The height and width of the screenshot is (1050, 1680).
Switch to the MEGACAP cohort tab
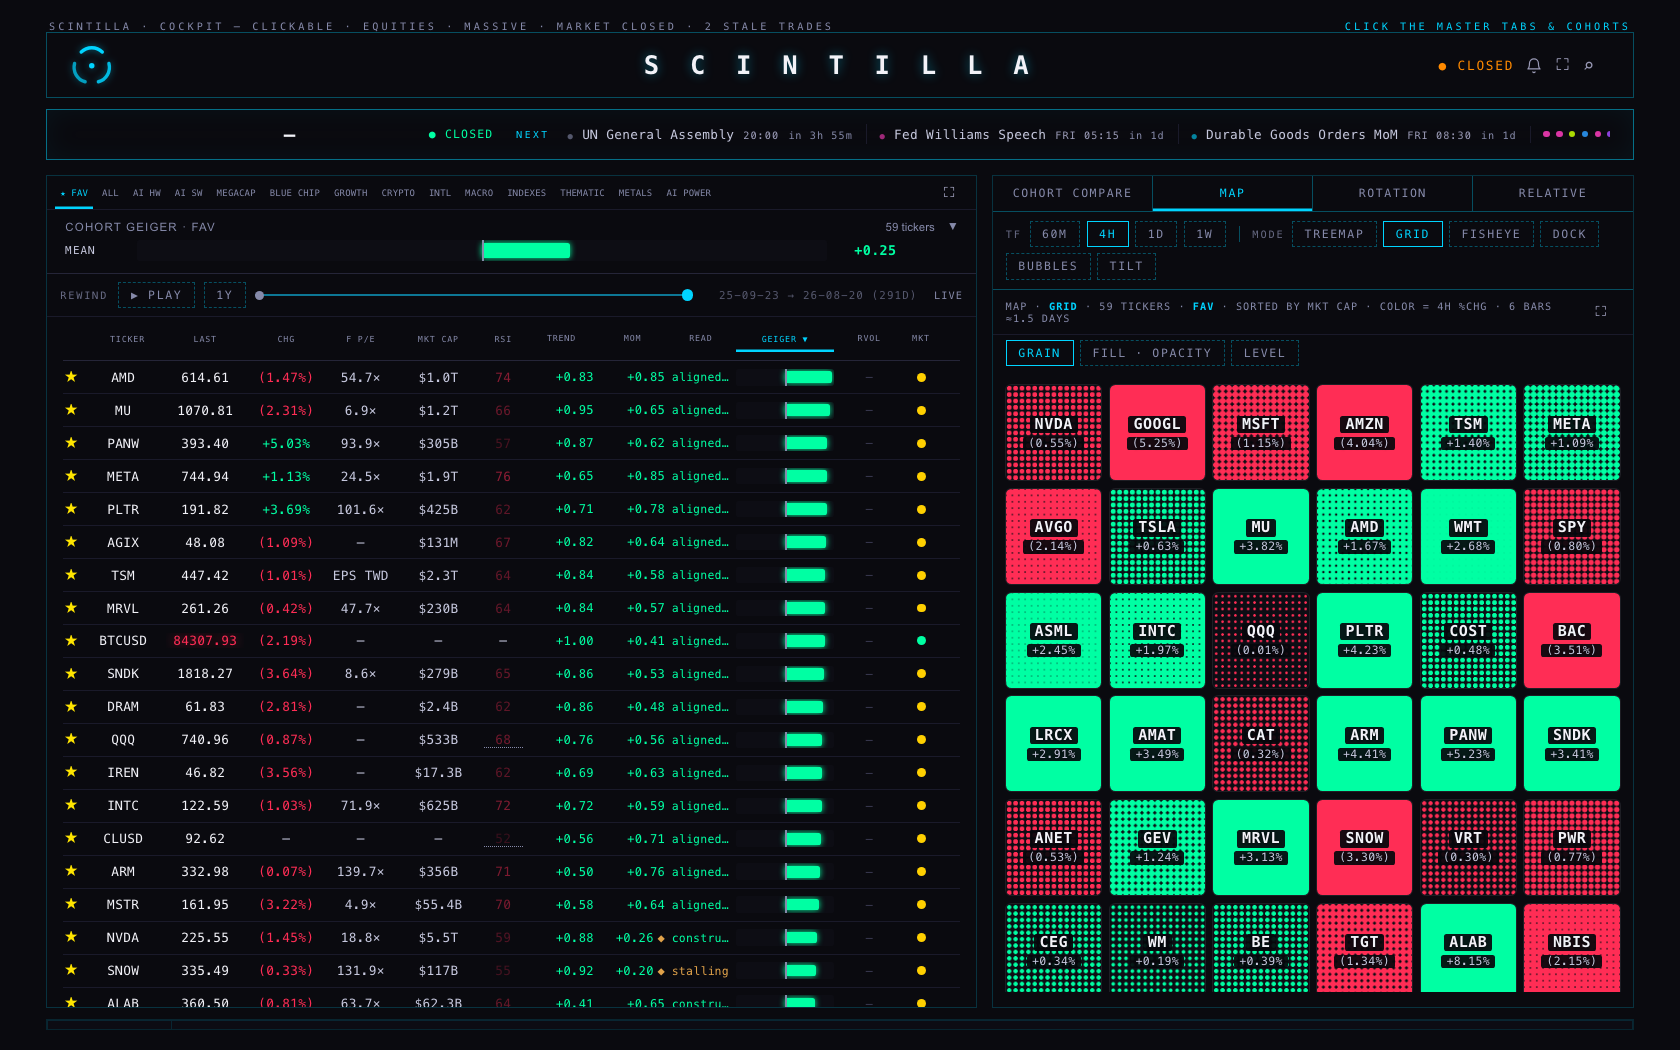point(236,193)
